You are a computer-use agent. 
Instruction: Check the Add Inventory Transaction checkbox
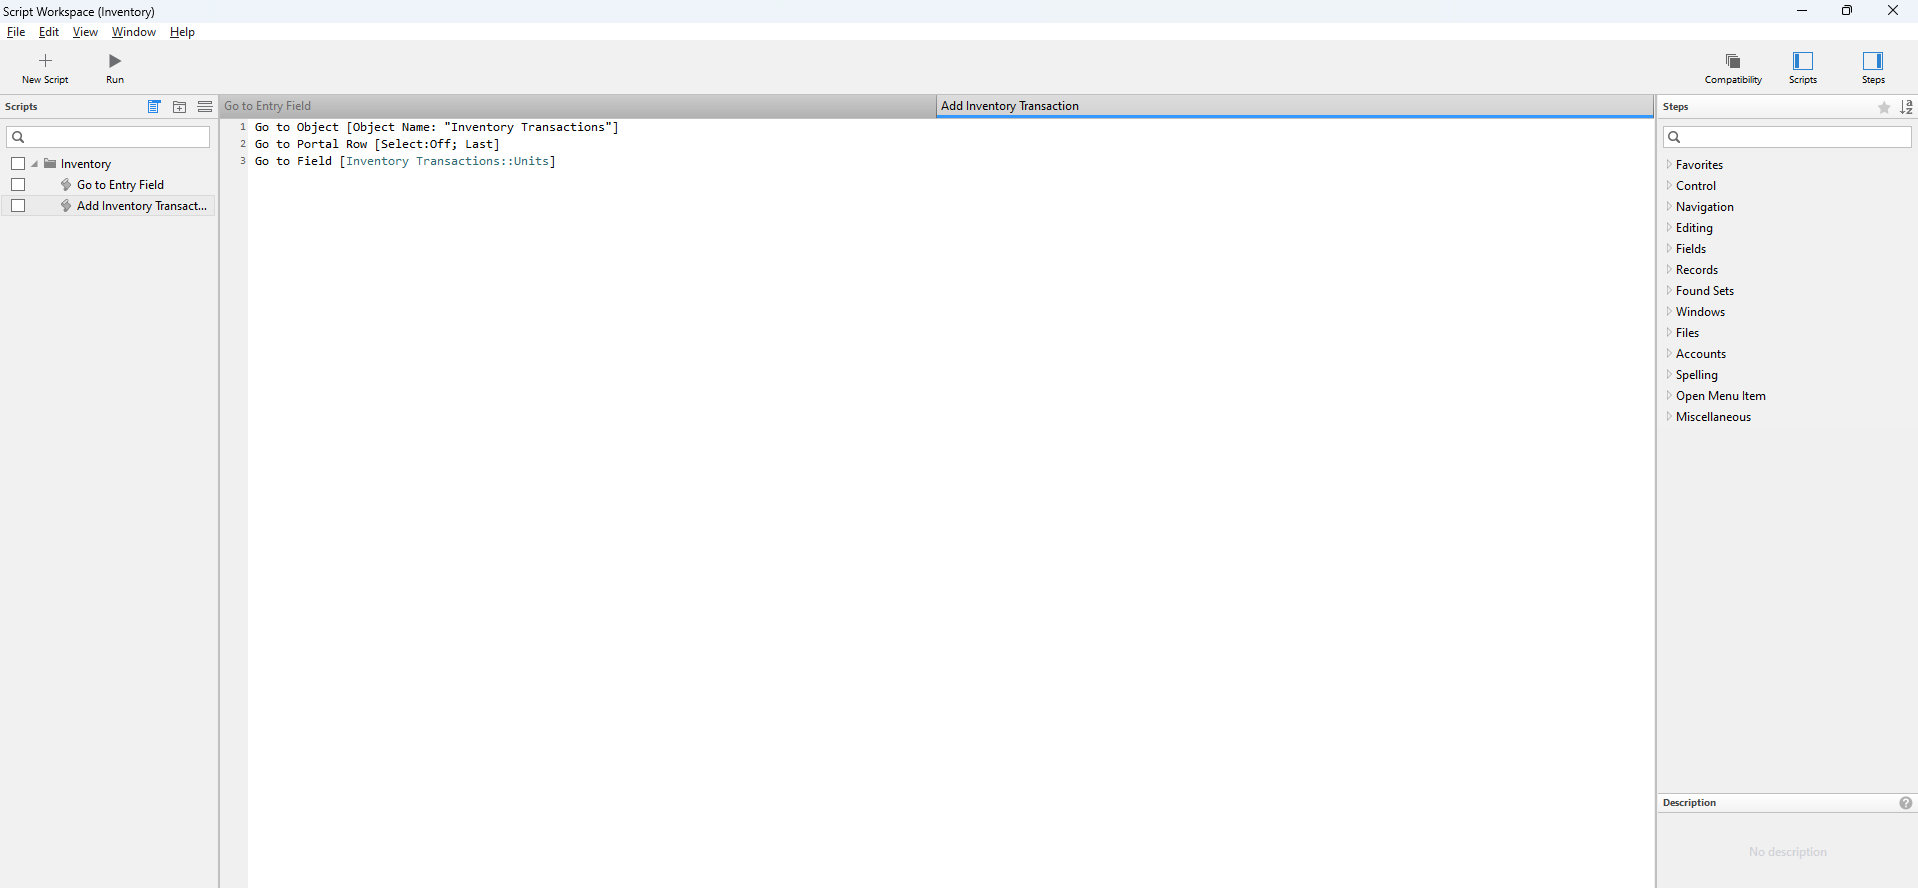pyautogui.click(x=18, y=206)
